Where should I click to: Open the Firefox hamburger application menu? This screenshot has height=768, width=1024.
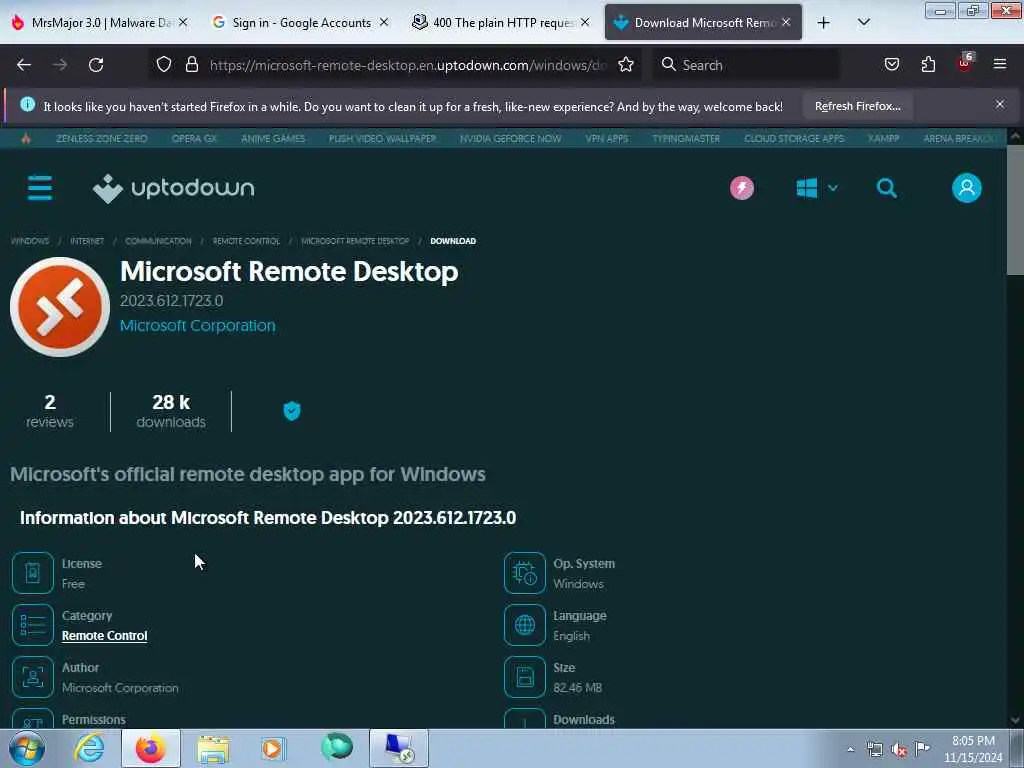point(1000,65)
